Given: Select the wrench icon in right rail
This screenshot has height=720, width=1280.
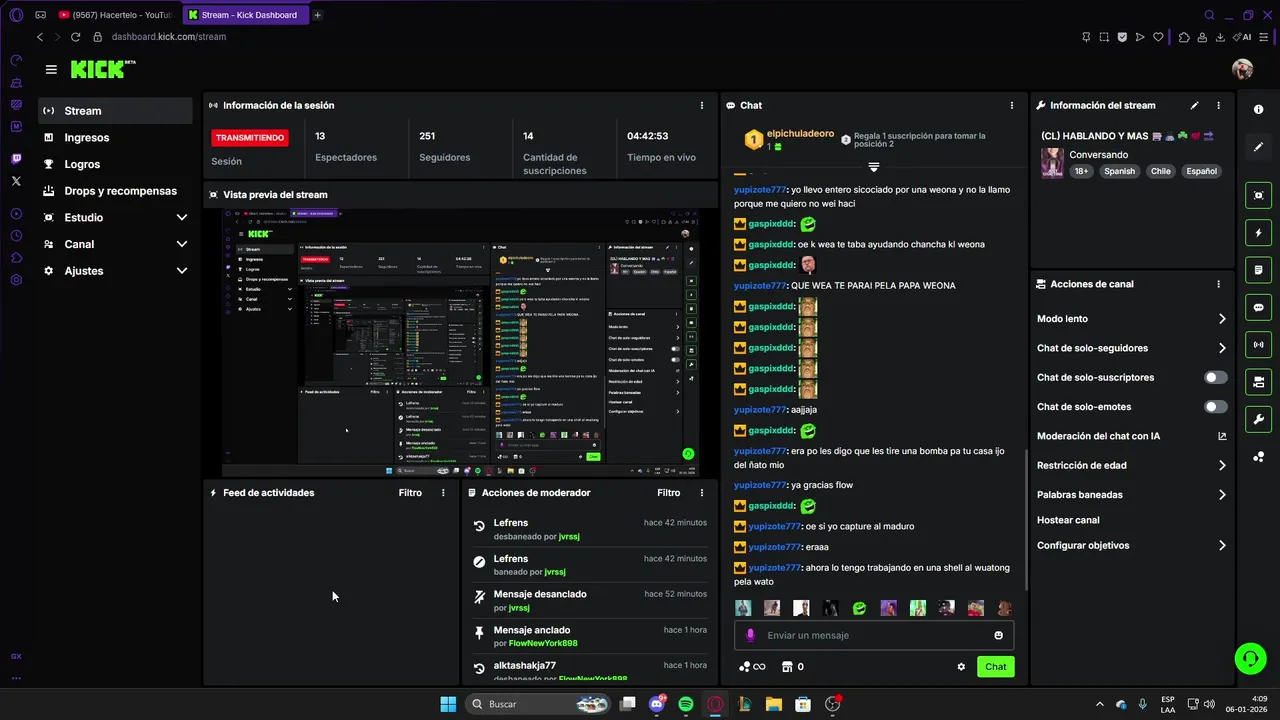Looking at the screenshot, I should coord(1258,419).
